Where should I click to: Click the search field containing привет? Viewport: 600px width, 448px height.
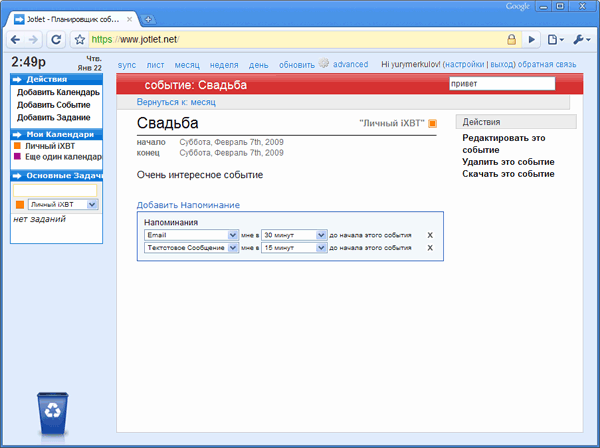click(502, 83)
